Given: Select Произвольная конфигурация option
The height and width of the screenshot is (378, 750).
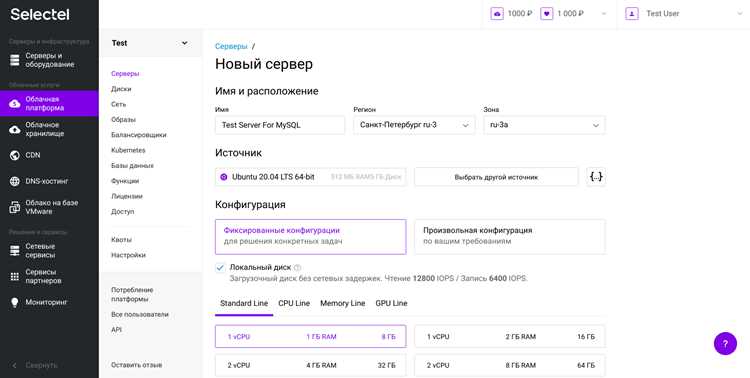Looking at the screenshot, I should pos(510,237).
